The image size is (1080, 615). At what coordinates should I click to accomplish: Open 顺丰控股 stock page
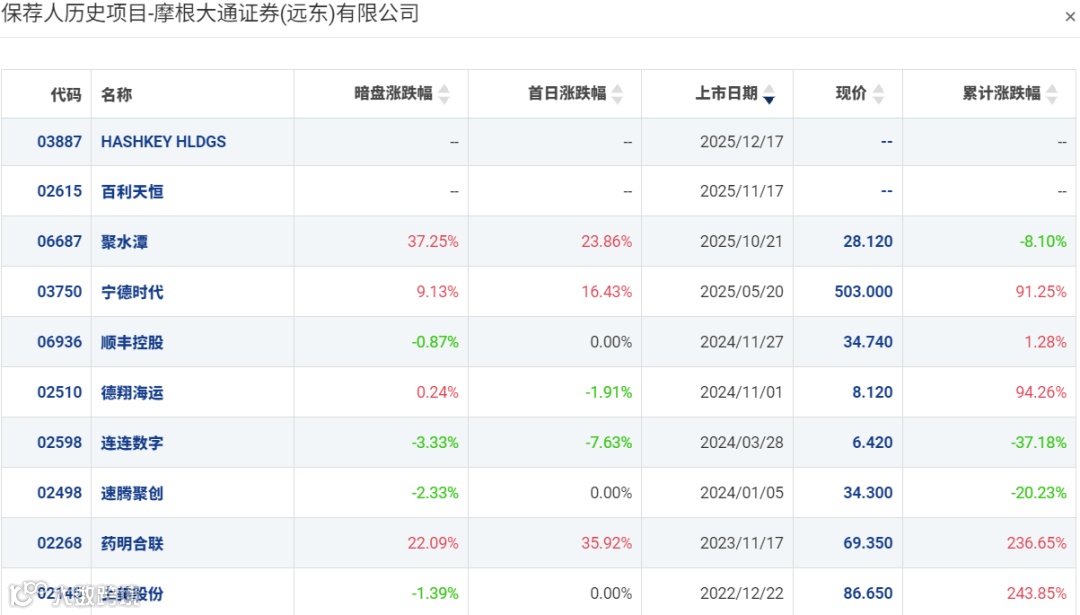coord(132,342)
